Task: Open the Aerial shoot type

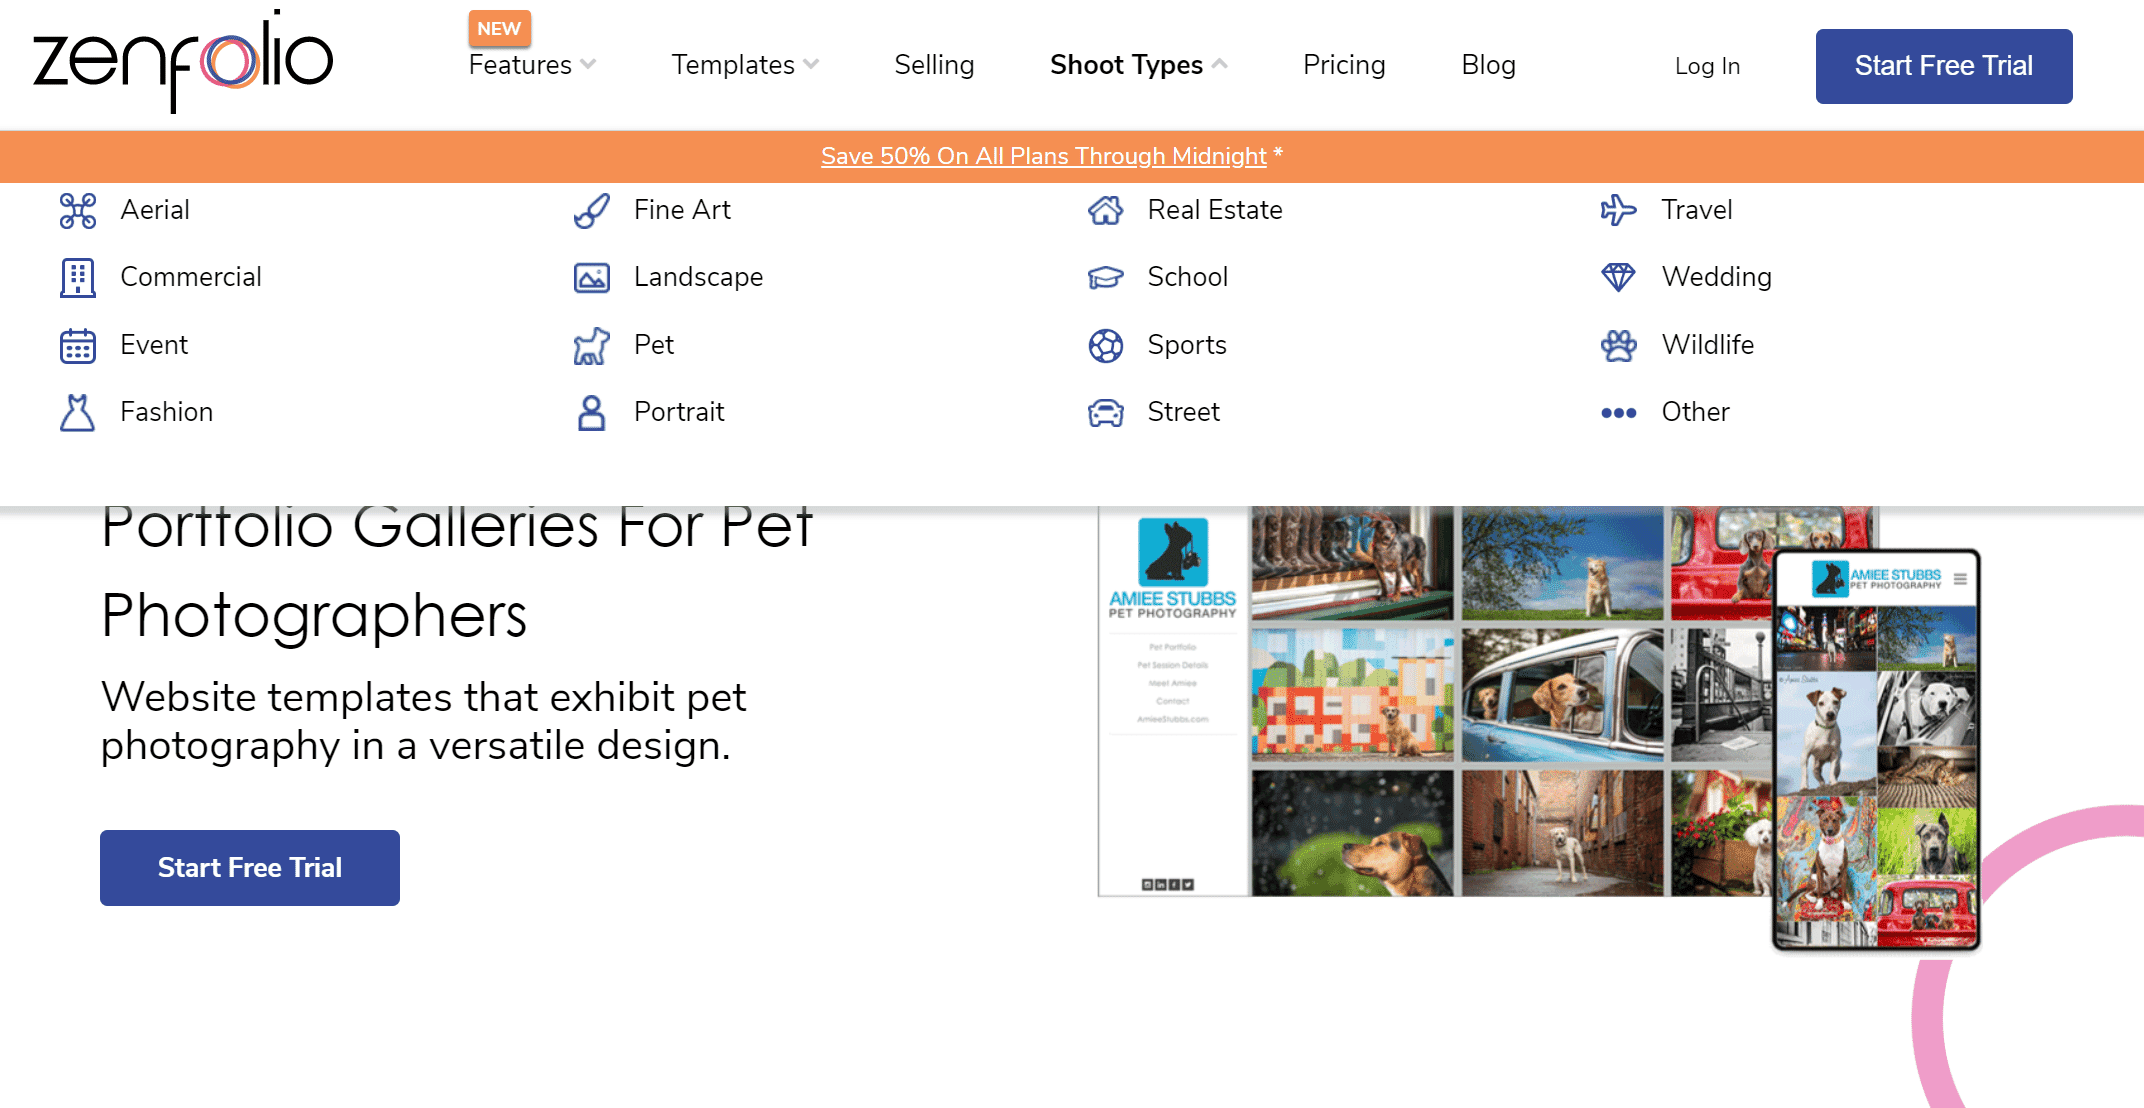Action: [x=155, y=210]
